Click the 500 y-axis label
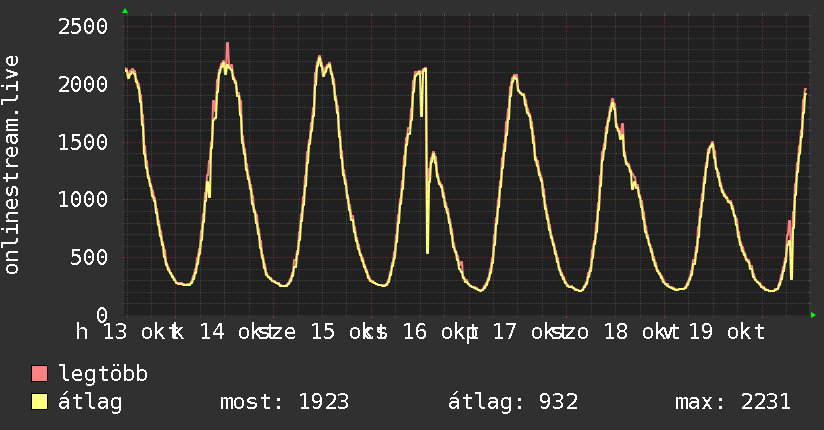The height and width of the screenshot is (430, 824). coord(89,257)
